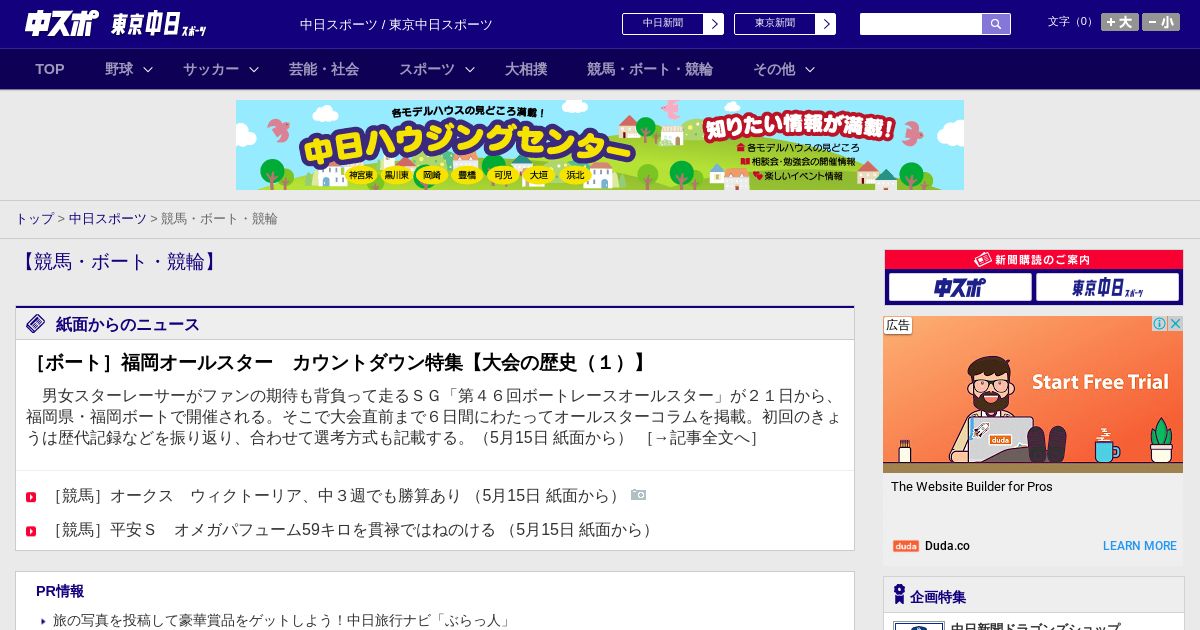The image size is (1200, 630).
Task: Click トップ breadcrumb link
Action: 34,218
